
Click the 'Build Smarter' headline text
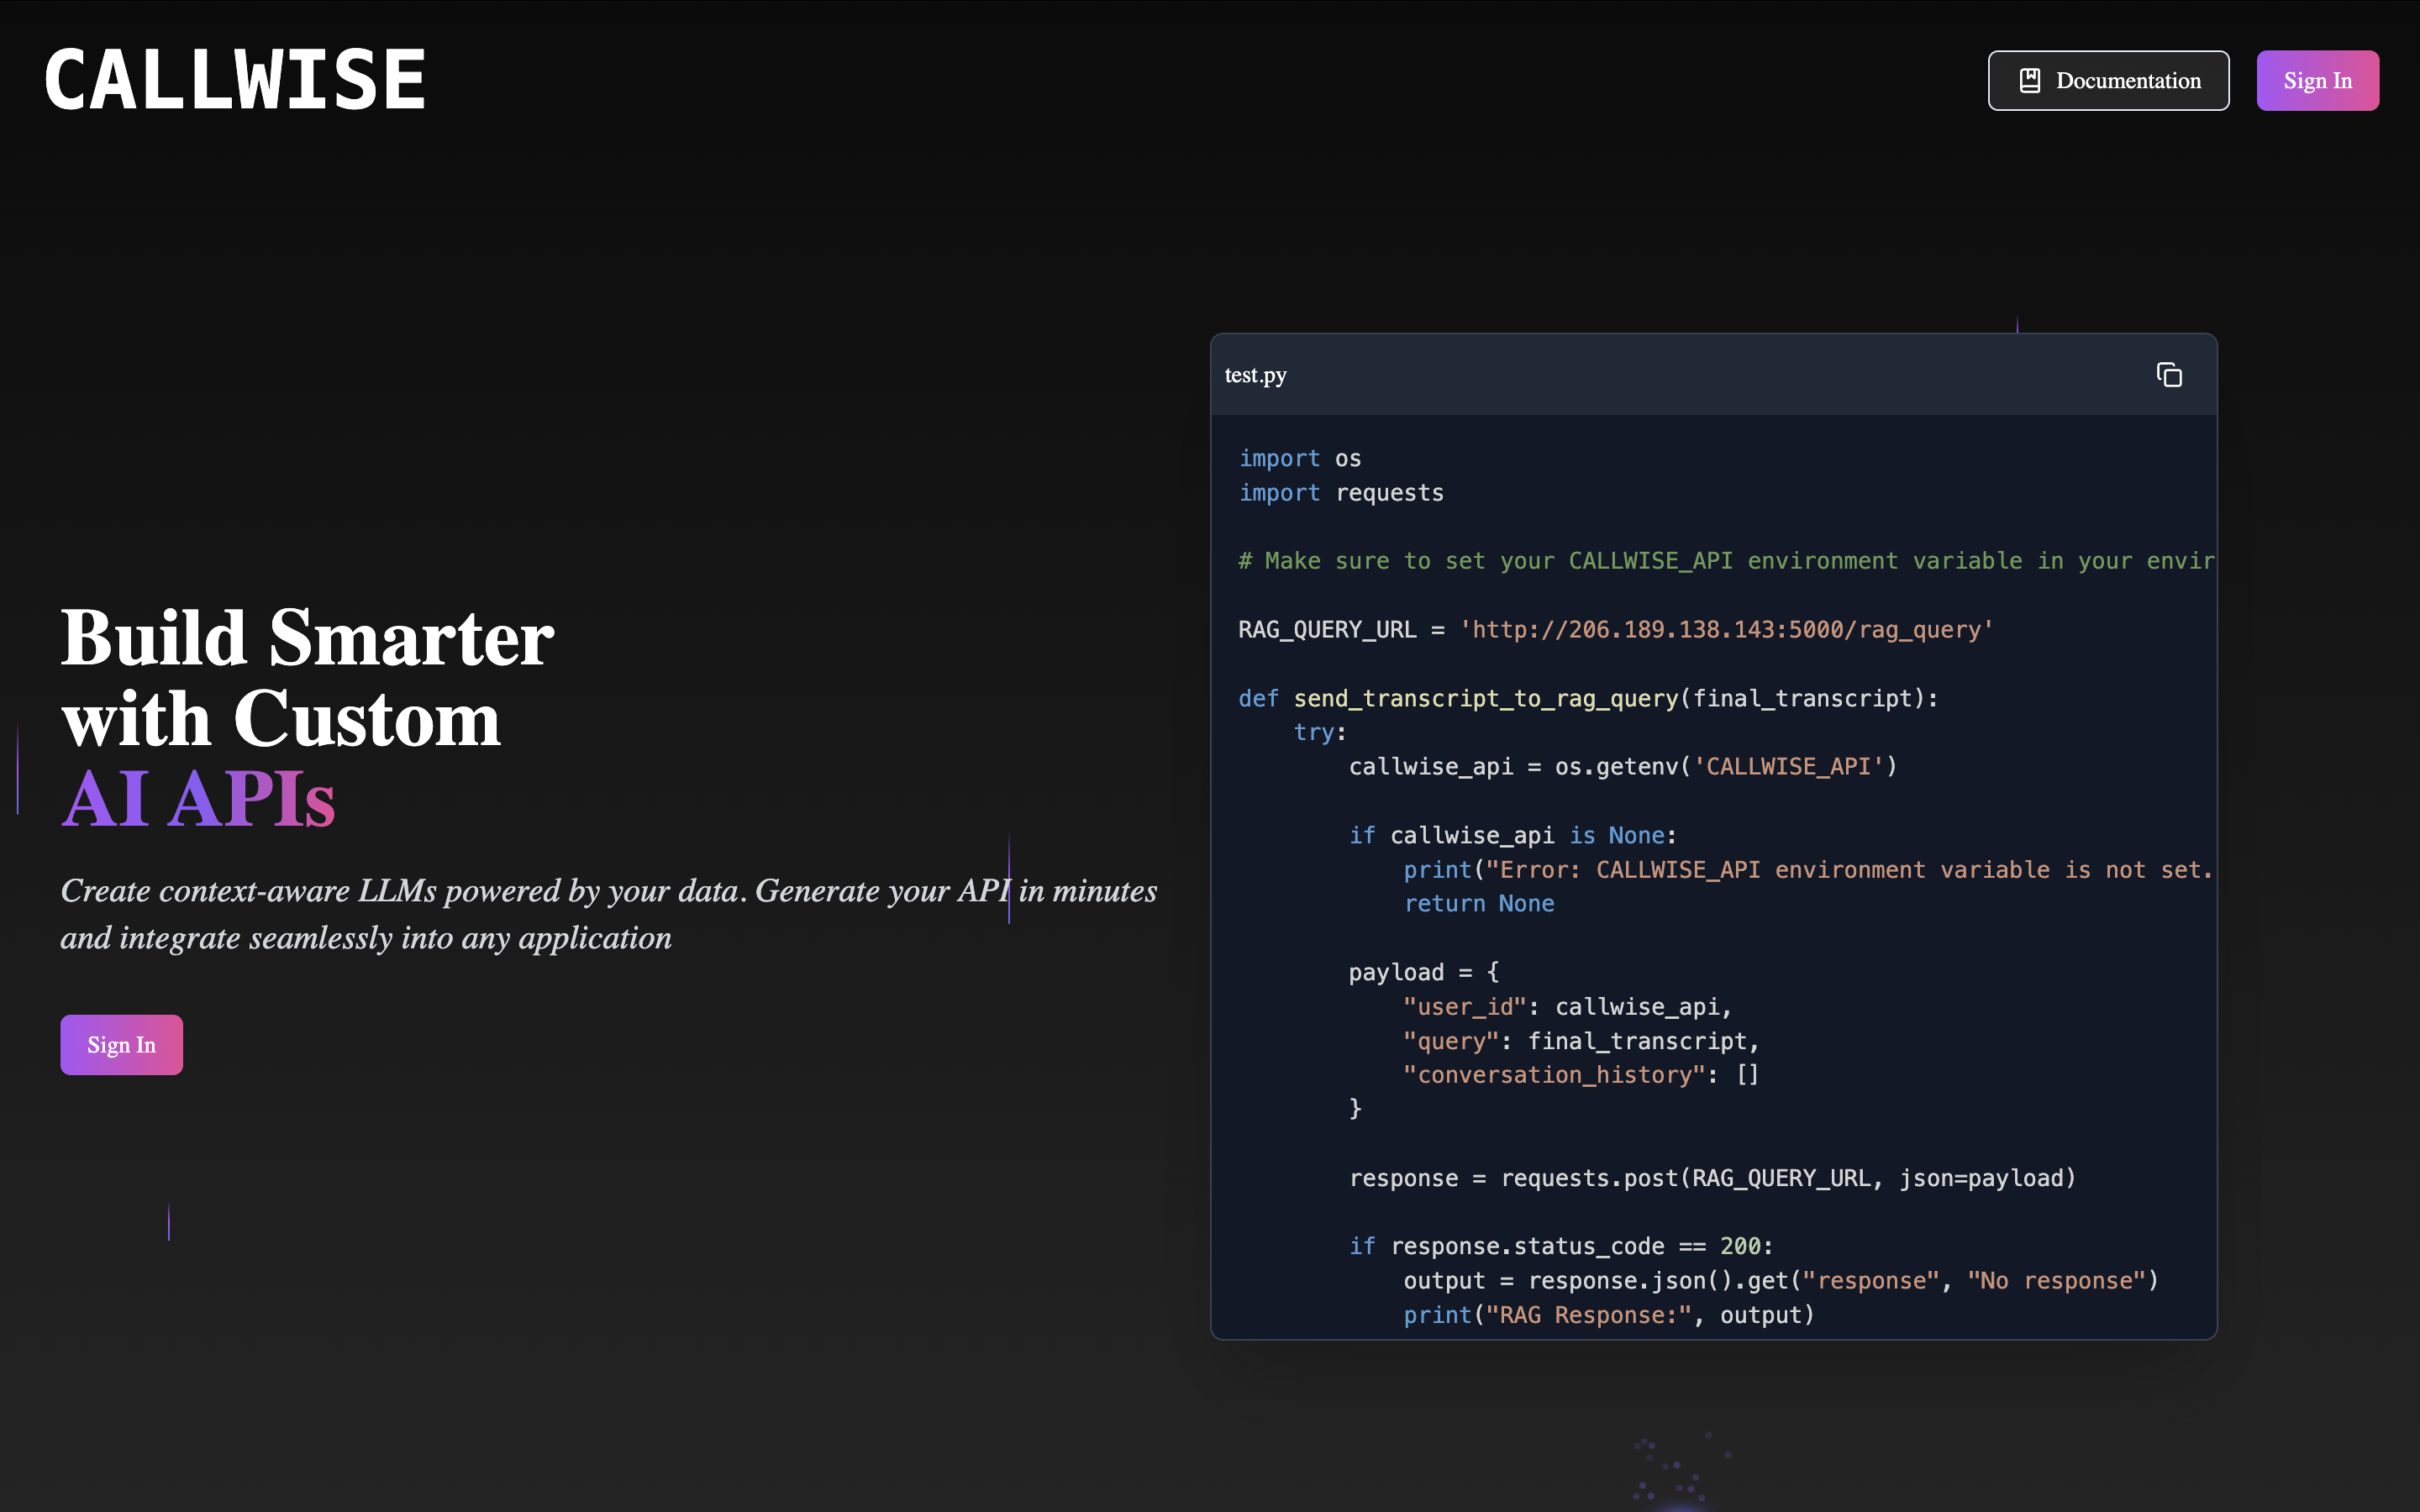click(x=307, y=638)
